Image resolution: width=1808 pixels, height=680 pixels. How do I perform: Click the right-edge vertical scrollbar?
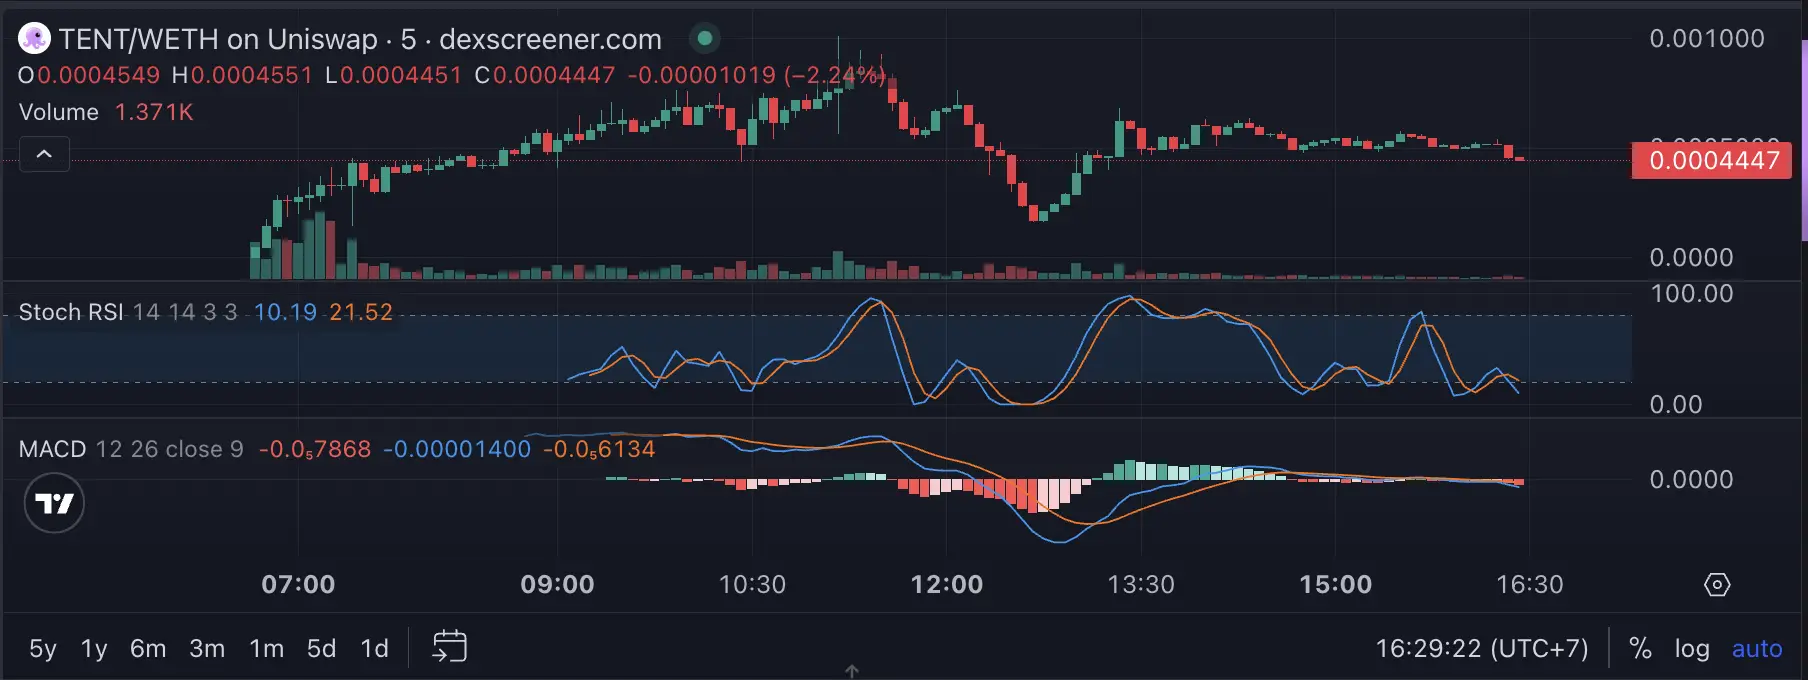pos(1803,140)
